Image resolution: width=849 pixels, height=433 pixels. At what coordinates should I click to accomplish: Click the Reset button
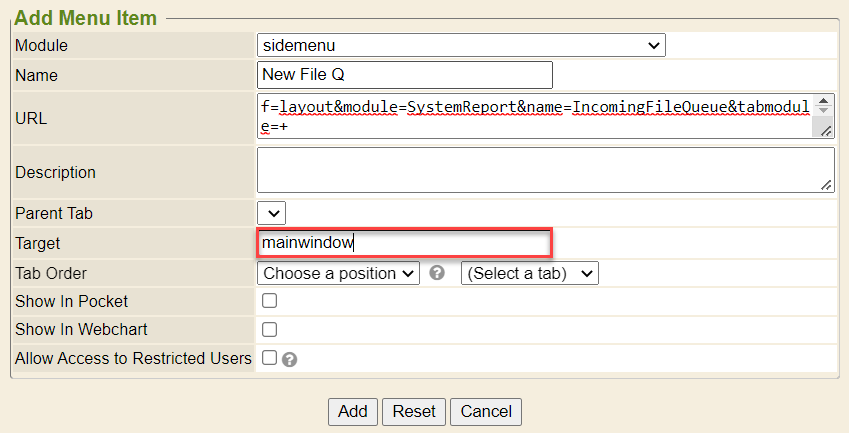(413, 411)
